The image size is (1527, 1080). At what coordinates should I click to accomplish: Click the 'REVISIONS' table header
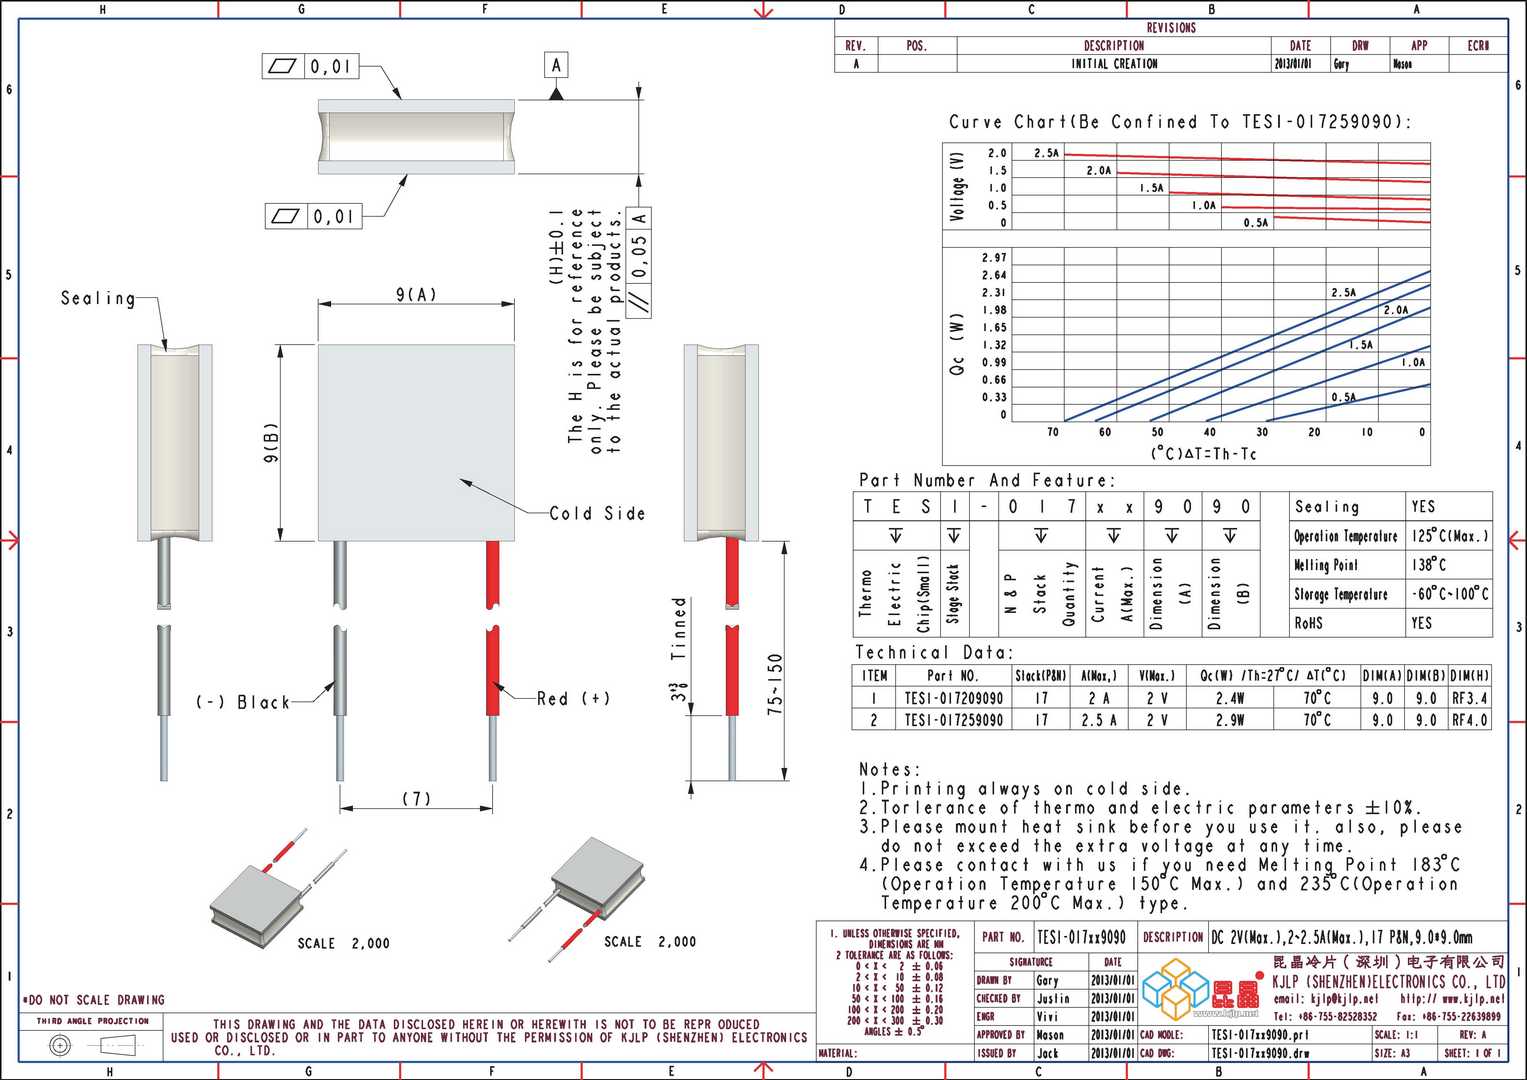(1171, 28)
